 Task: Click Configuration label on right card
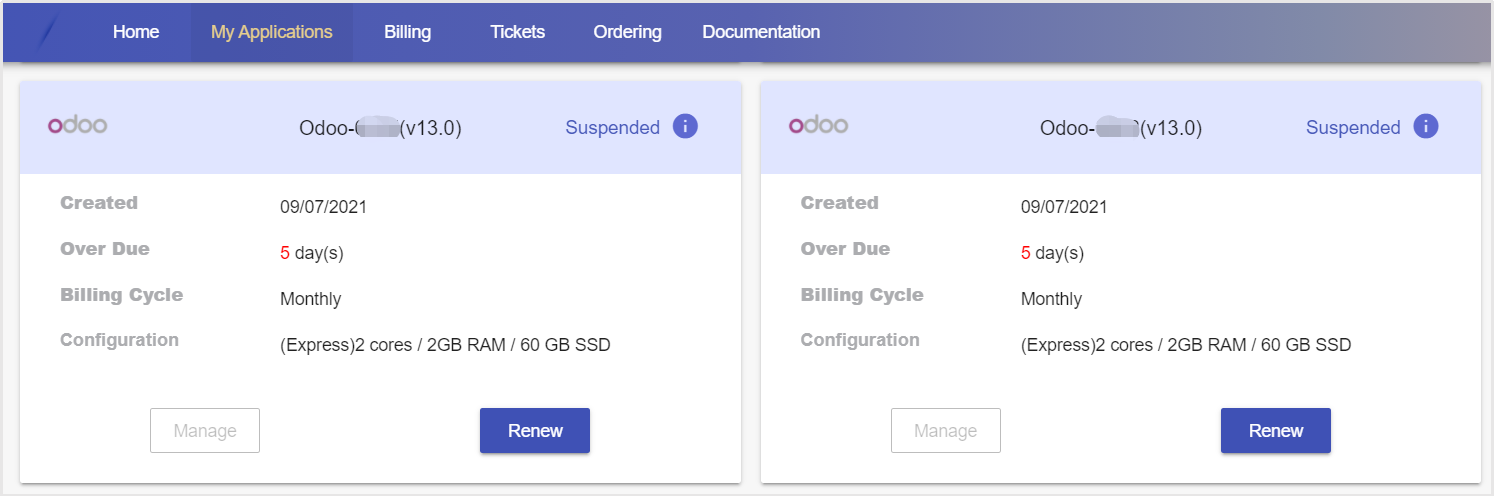pos(860,340)
